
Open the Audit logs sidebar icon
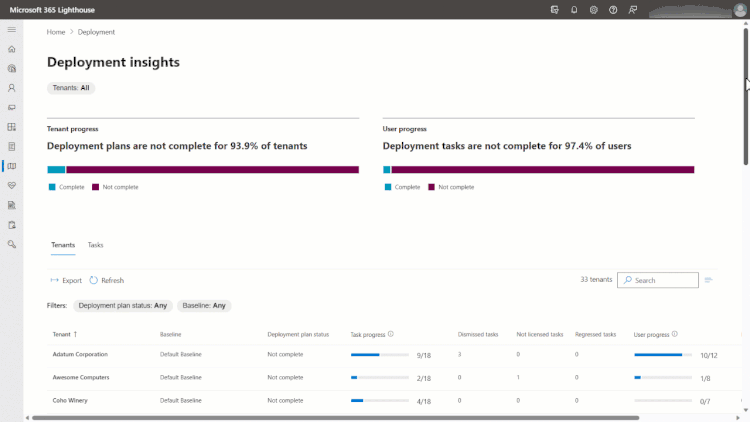[x=11, y=205]
